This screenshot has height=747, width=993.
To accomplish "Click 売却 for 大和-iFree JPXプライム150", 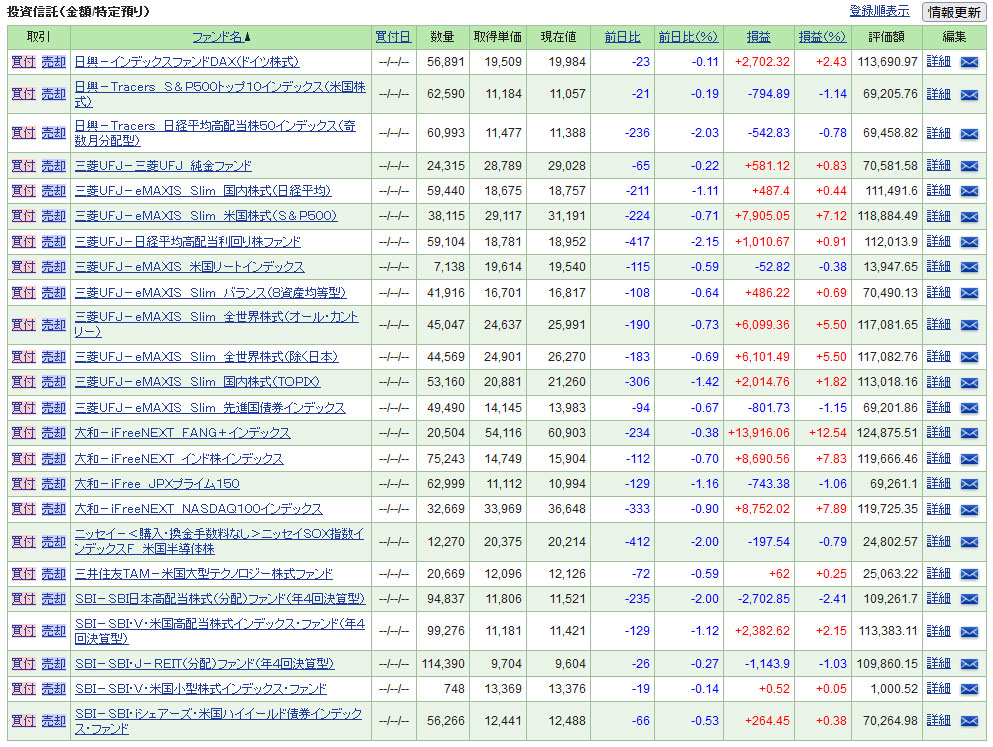I will pyautogui.click(x=54, y=484).
